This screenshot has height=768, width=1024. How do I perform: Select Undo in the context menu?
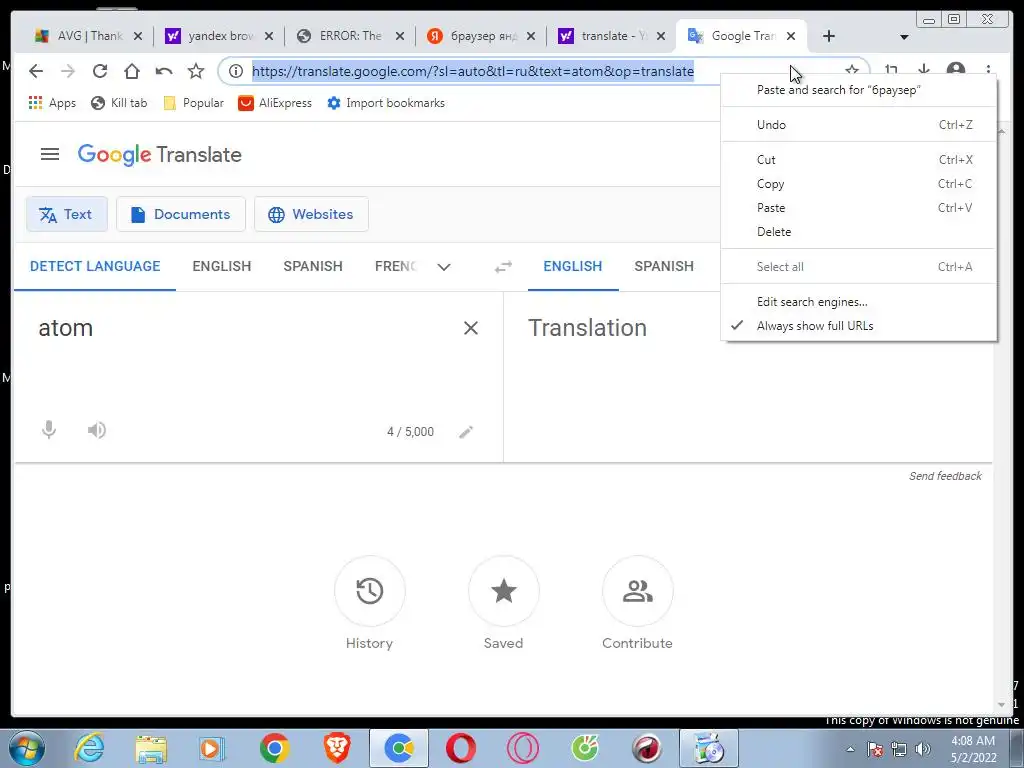pyautogui.click(x=859, y=125)
